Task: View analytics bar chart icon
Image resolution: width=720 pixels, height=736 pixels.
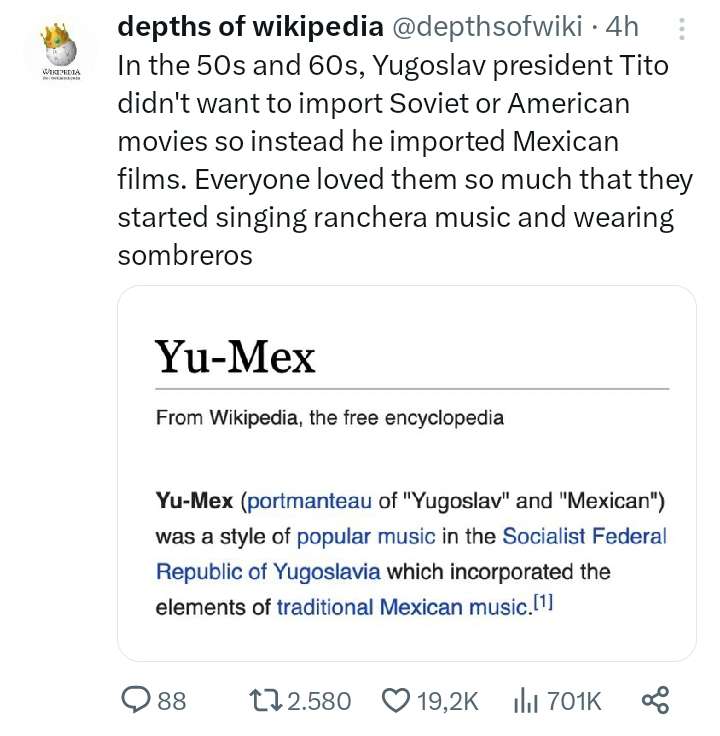Action: 526,700
